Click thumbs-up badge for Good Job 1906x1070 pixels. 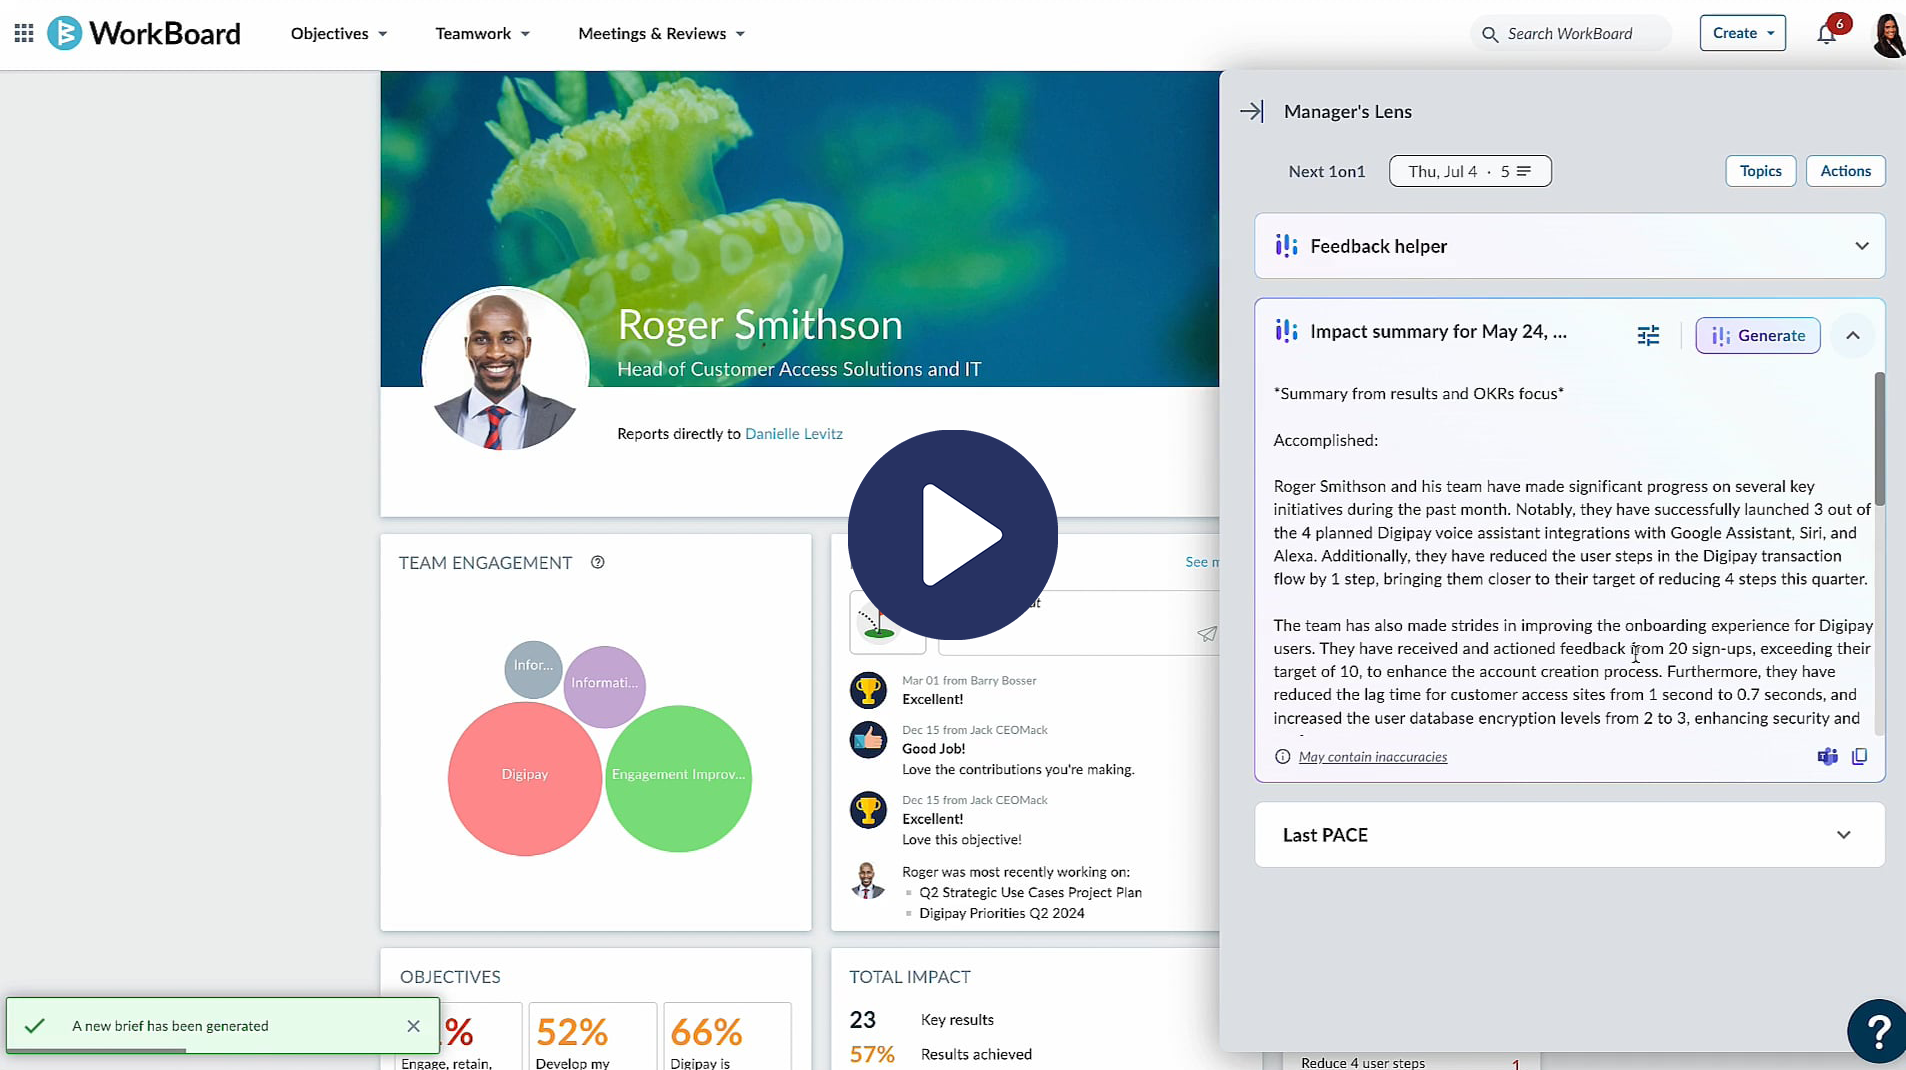[x=868, y=740]
